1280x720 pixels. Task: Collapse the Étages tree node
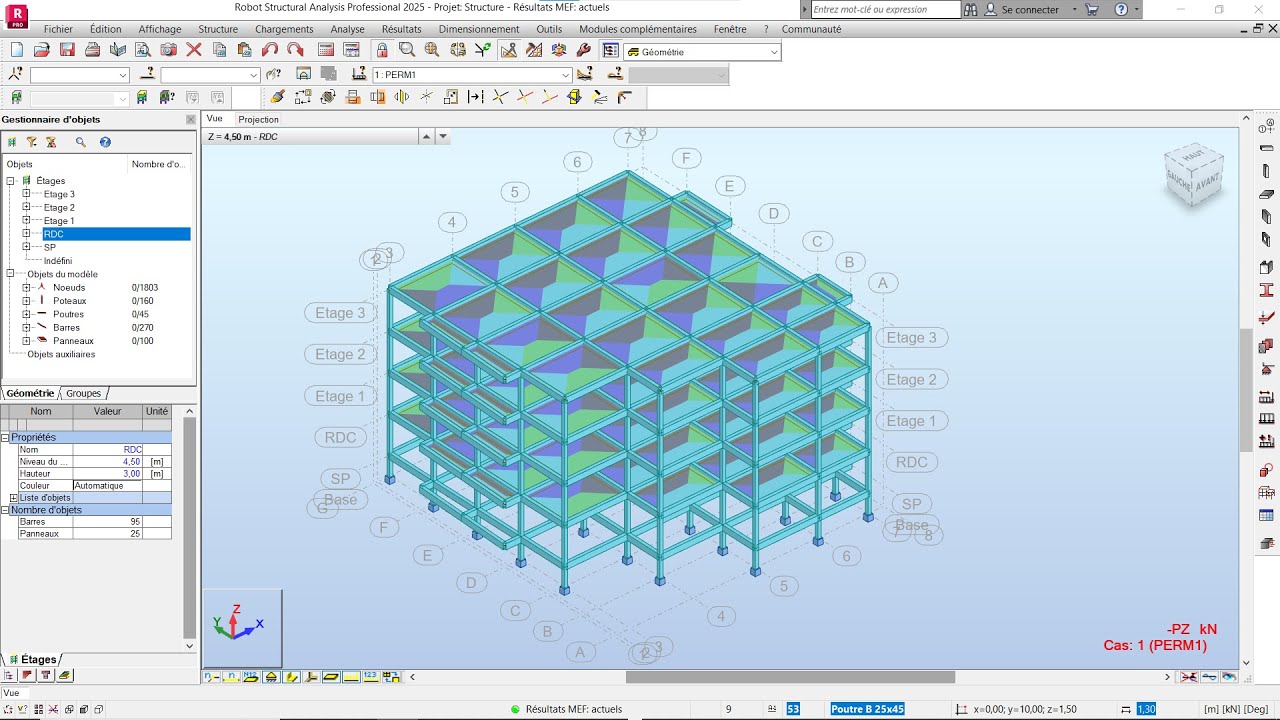[x=10, y=181]
